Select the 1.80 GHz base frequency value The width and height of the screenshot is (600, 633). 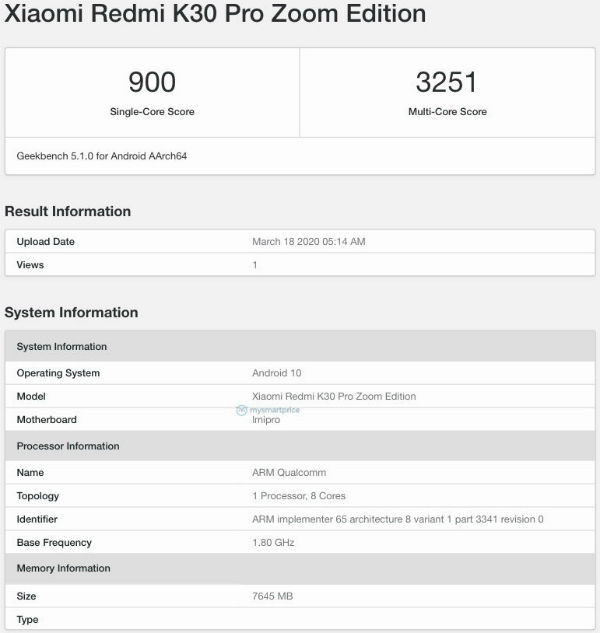tap(273, 543)
